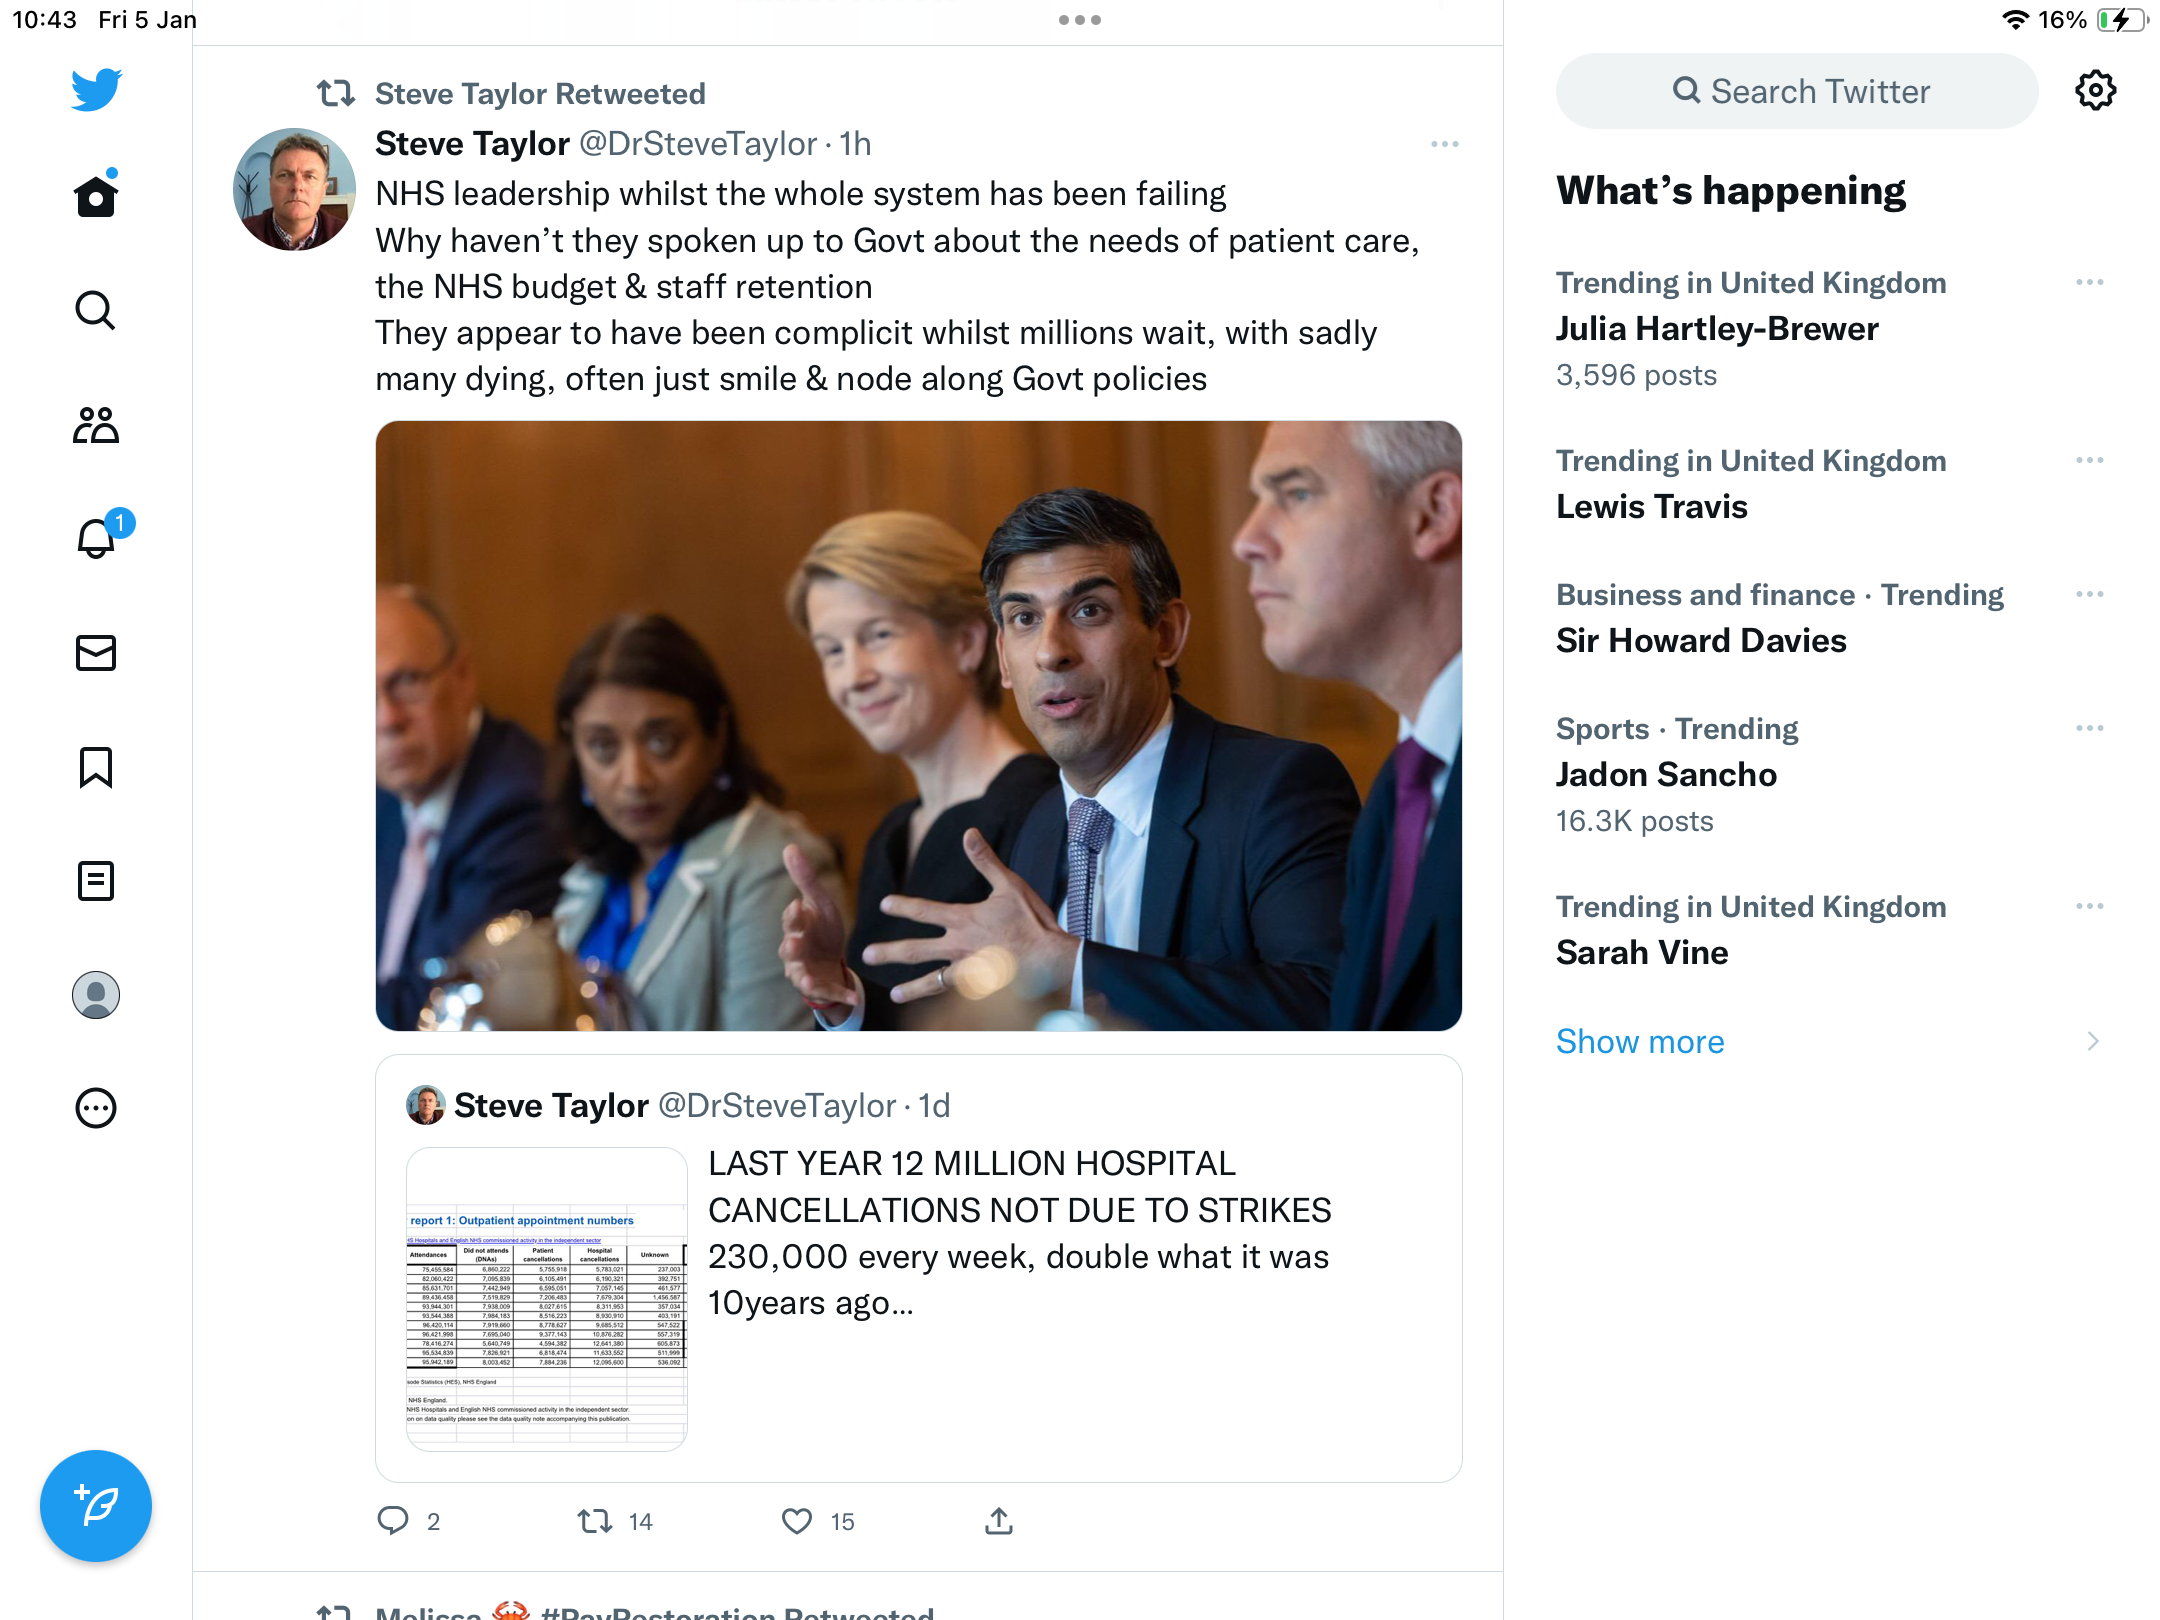The image size is (2160, 1620).
Task: Open the Explore search icon in sidebar
Action: [96, 310]
